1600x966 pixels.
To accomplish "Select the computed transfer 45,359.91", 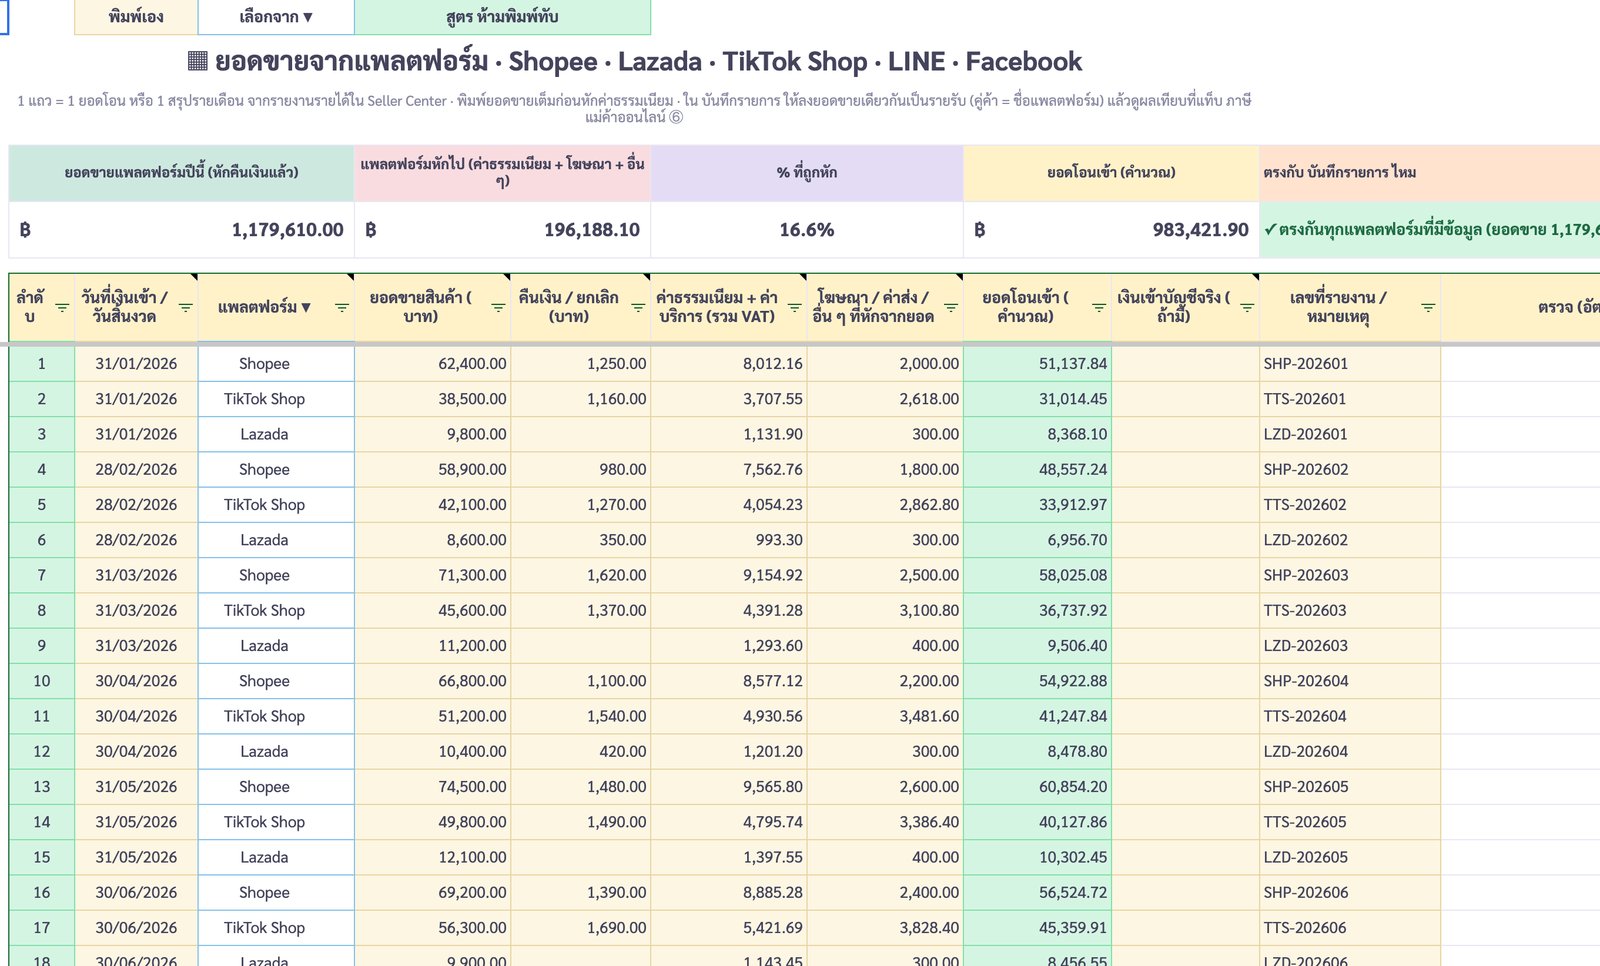I will tap(1037, 928).
